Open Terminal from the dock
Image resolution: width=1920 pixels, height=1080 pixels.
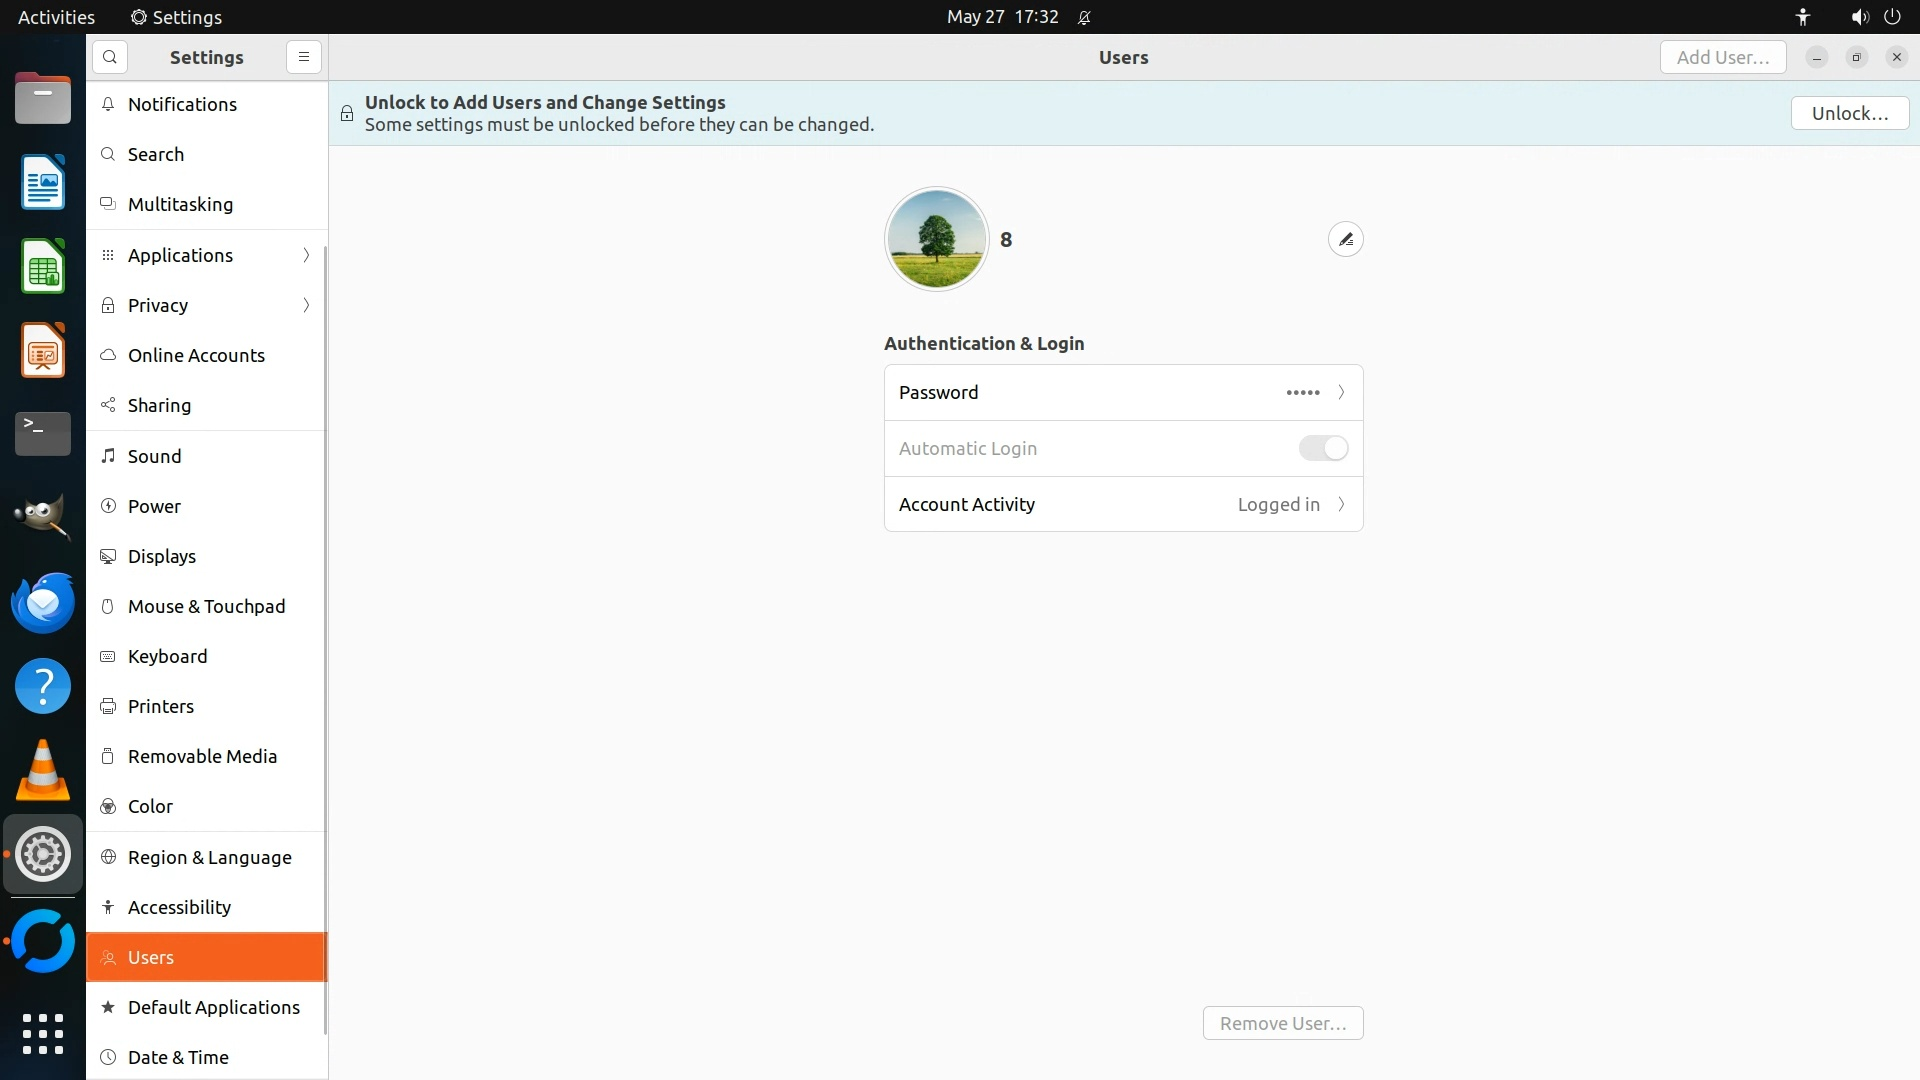point(43,434)
